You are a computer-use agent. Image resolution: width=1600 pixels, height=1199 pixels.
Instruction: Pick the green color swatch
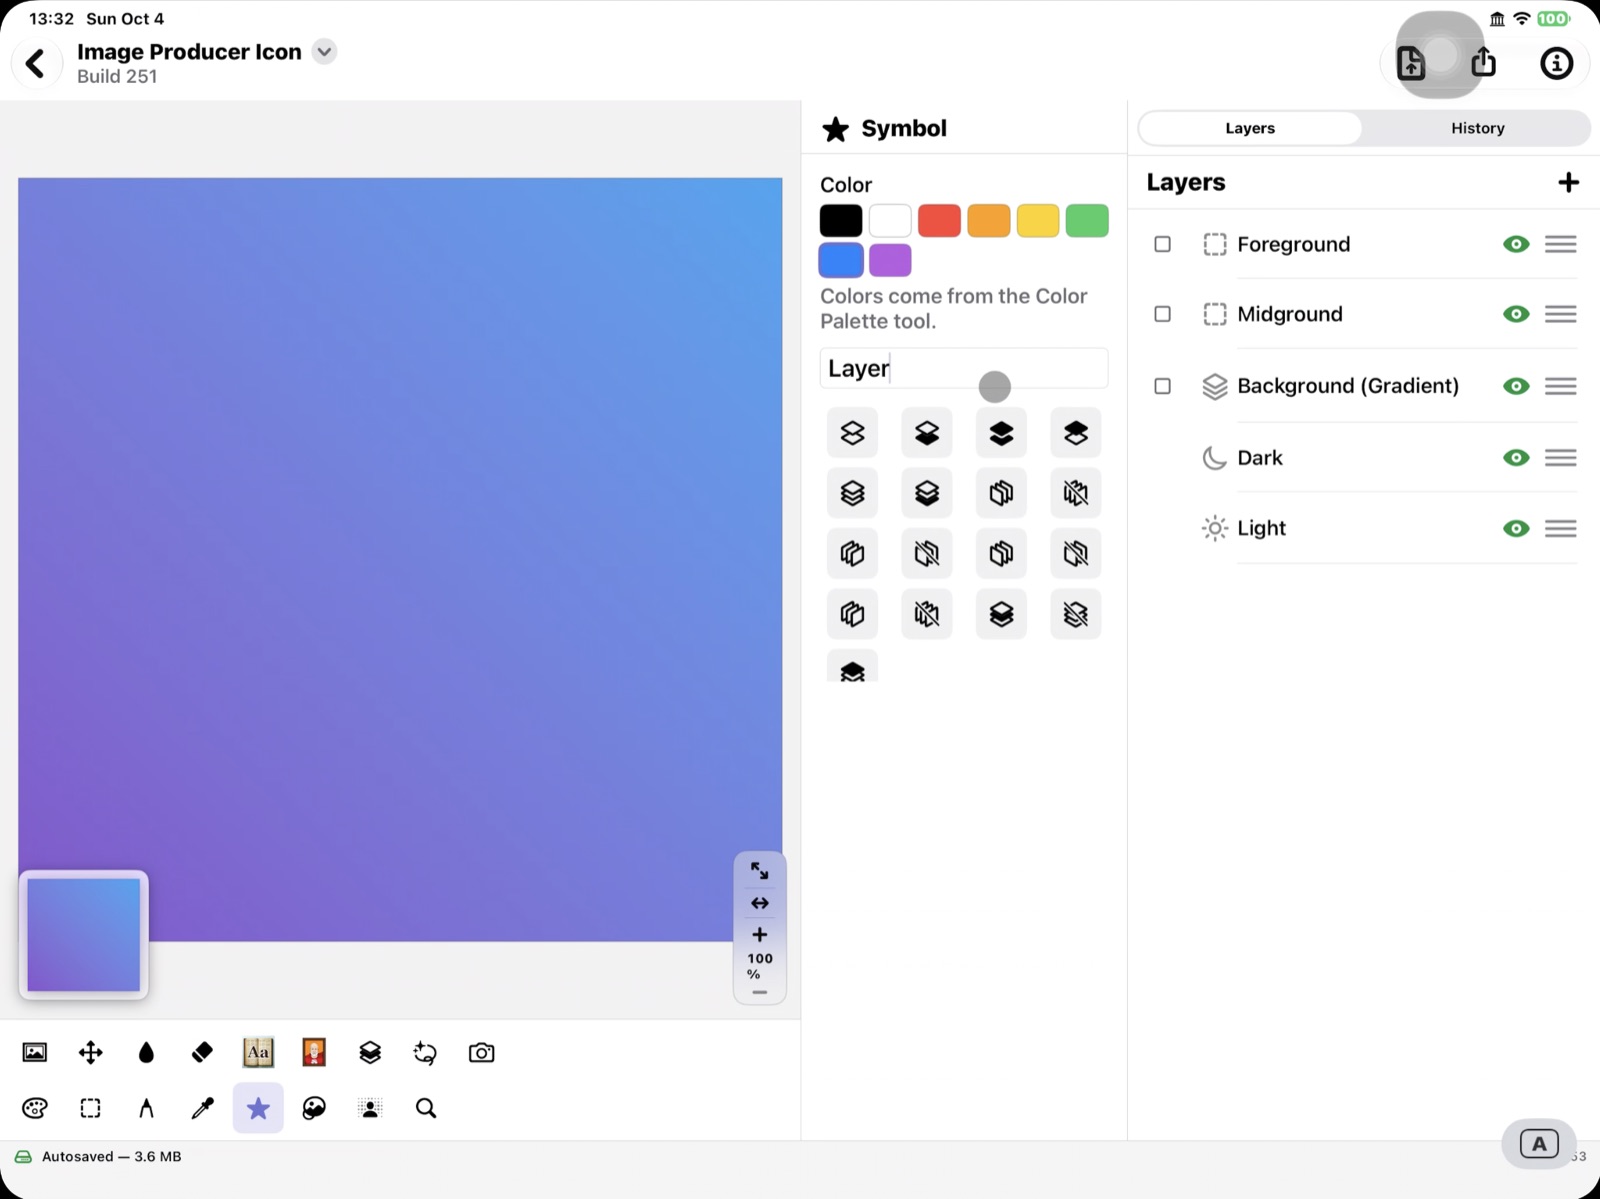[x=1087, y=221]
